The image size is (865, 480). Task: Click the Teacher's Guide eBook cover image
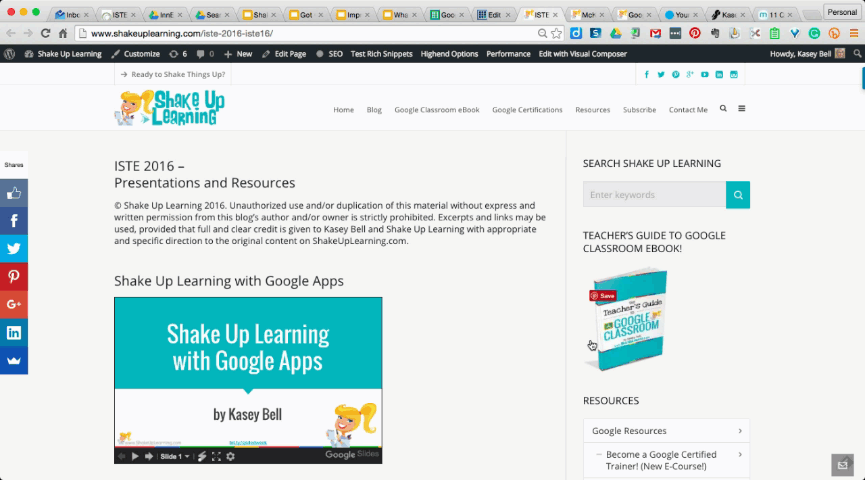(x=627, y=319)
